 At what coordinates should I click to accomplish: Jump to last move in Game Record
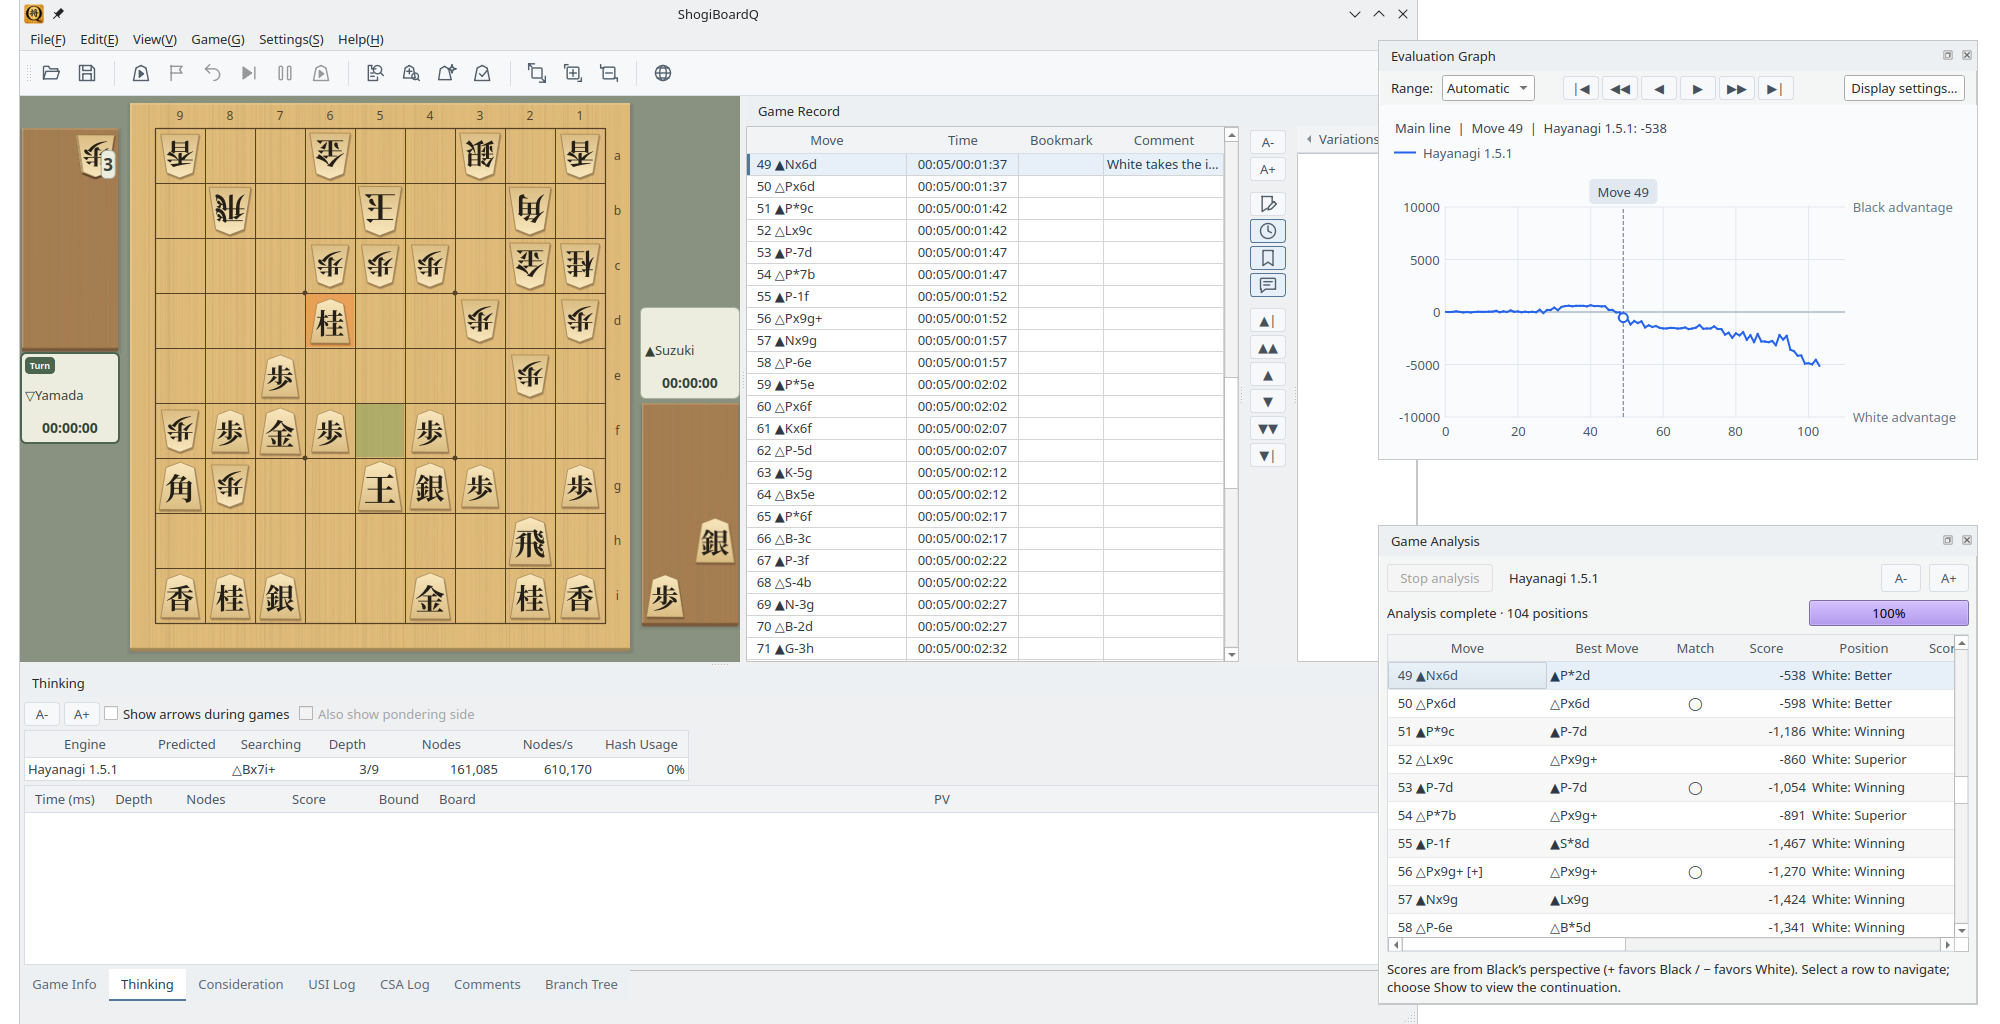pyautogui.click(x=1268, y=456)
